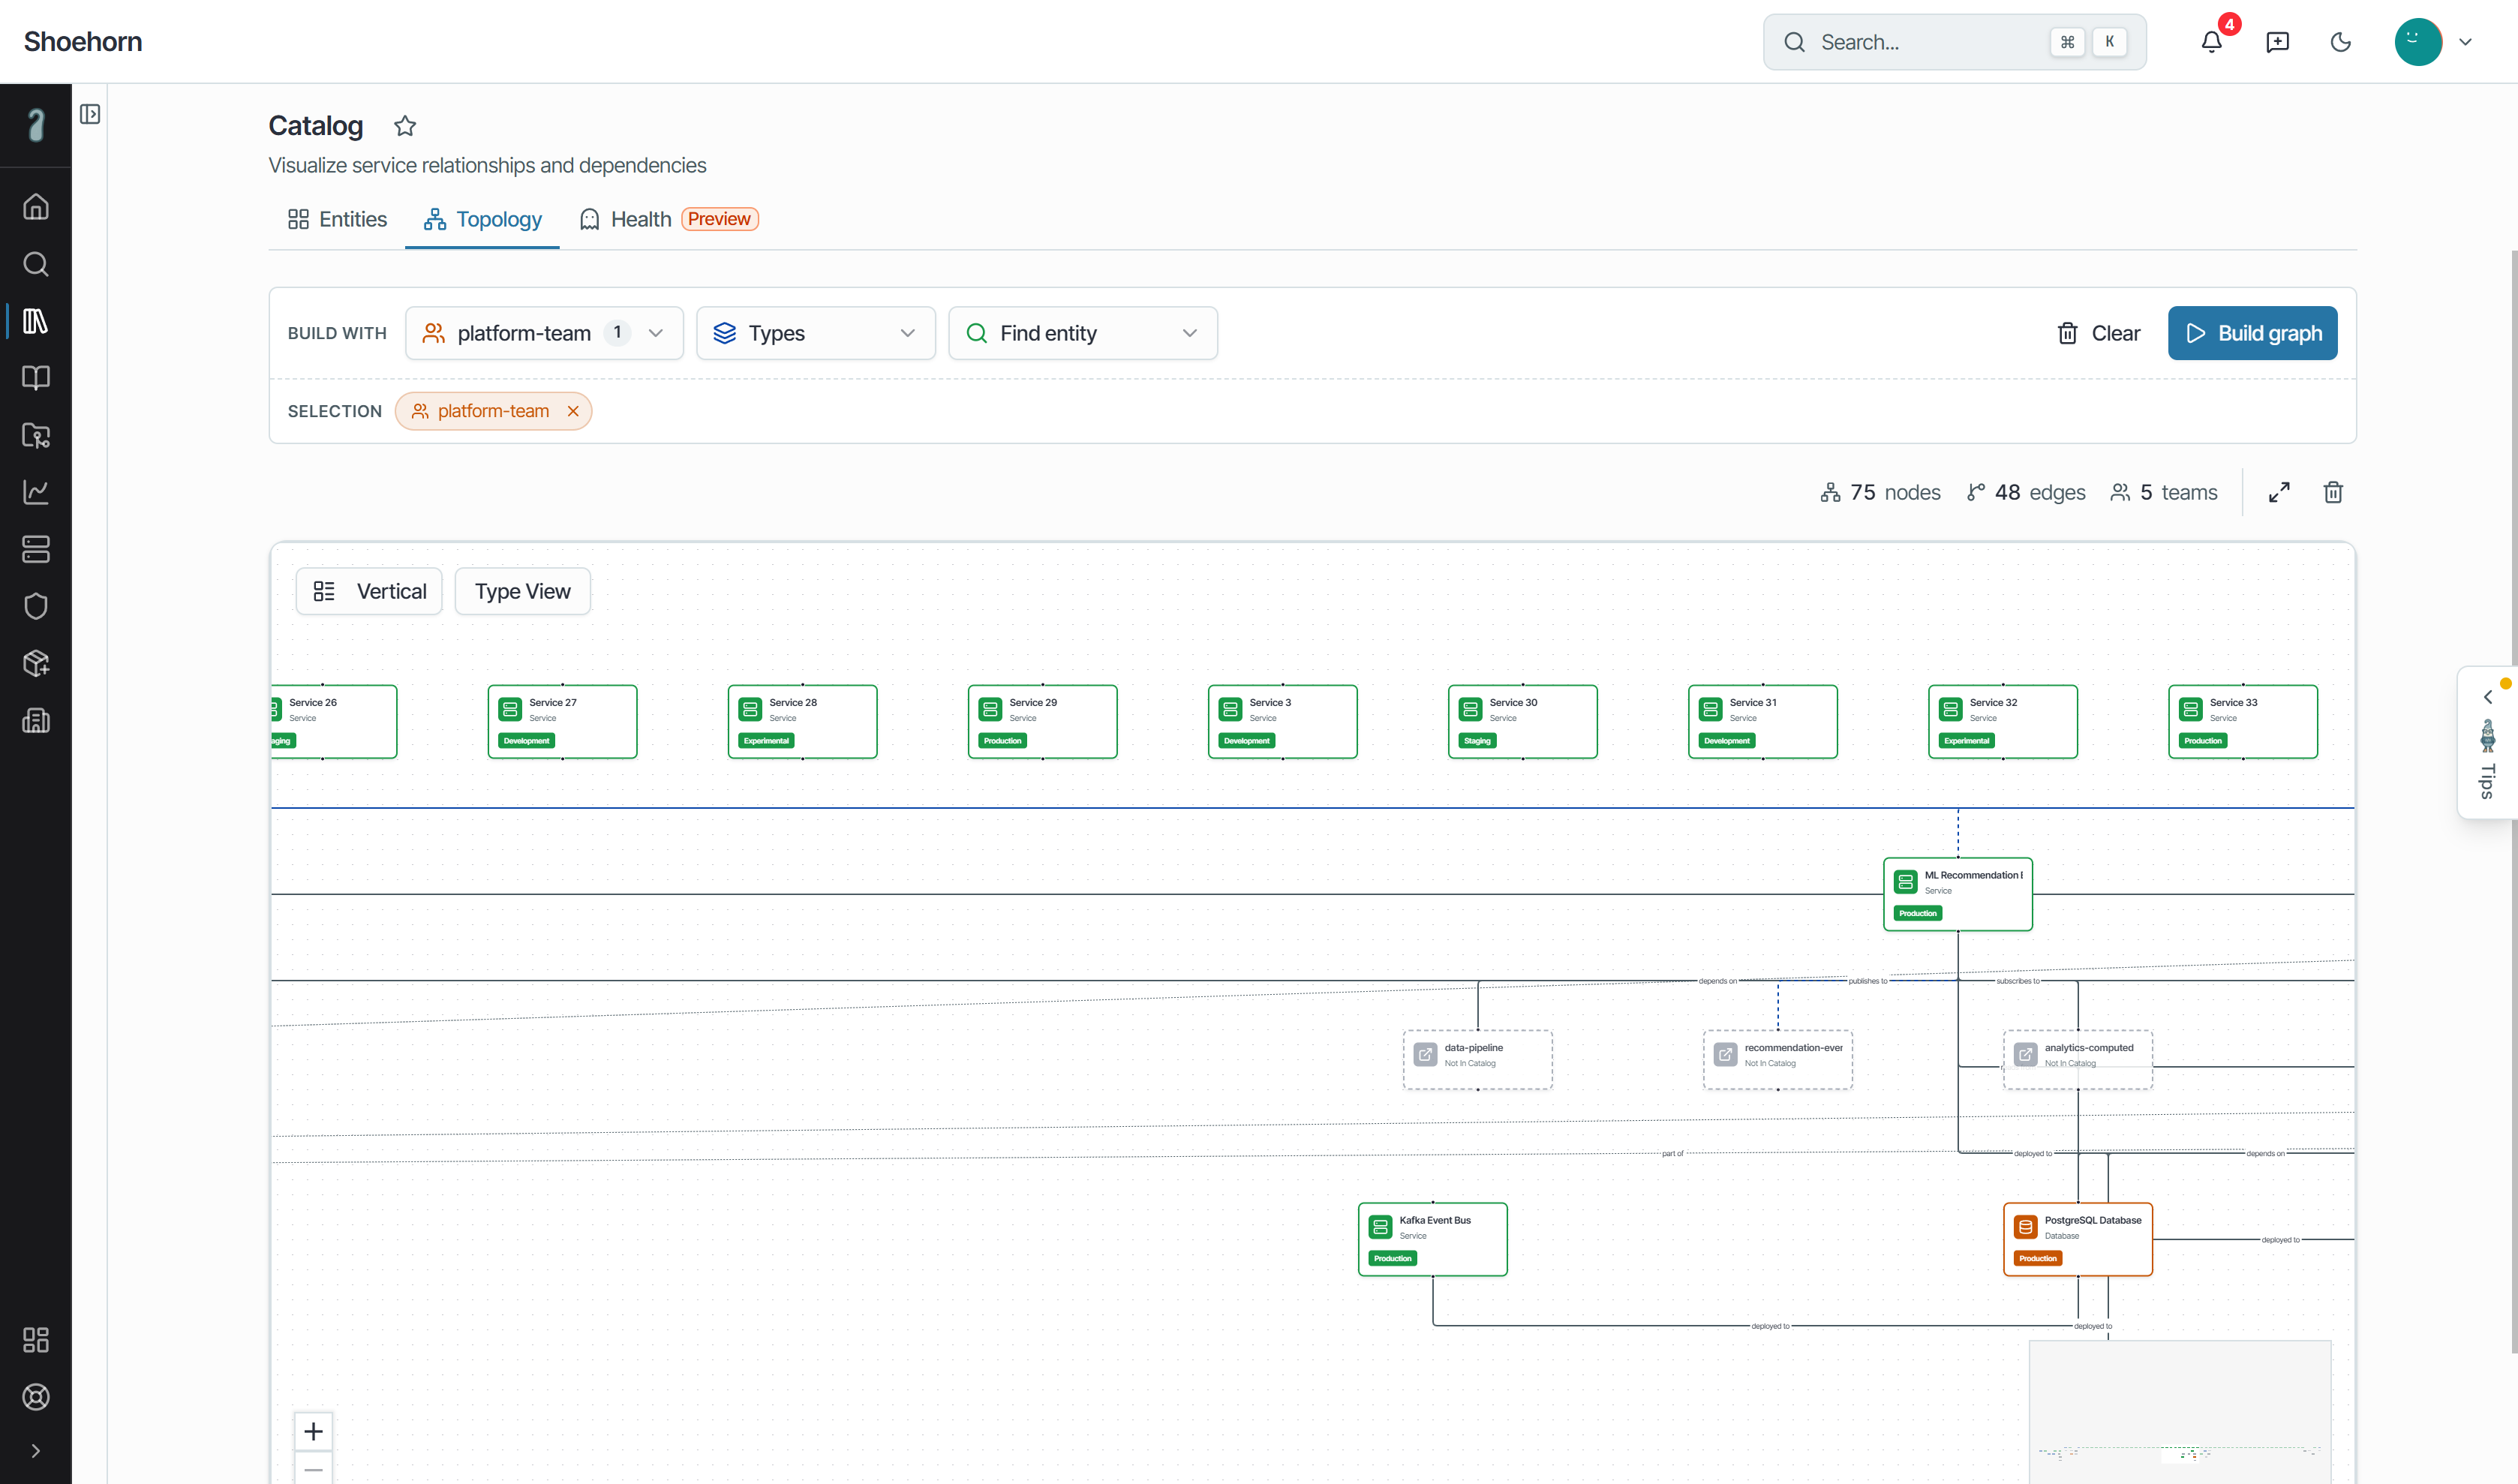Screen dimensions: 2518x1484
Task: Switch to the Entities tab
Action: coord(337,219)
